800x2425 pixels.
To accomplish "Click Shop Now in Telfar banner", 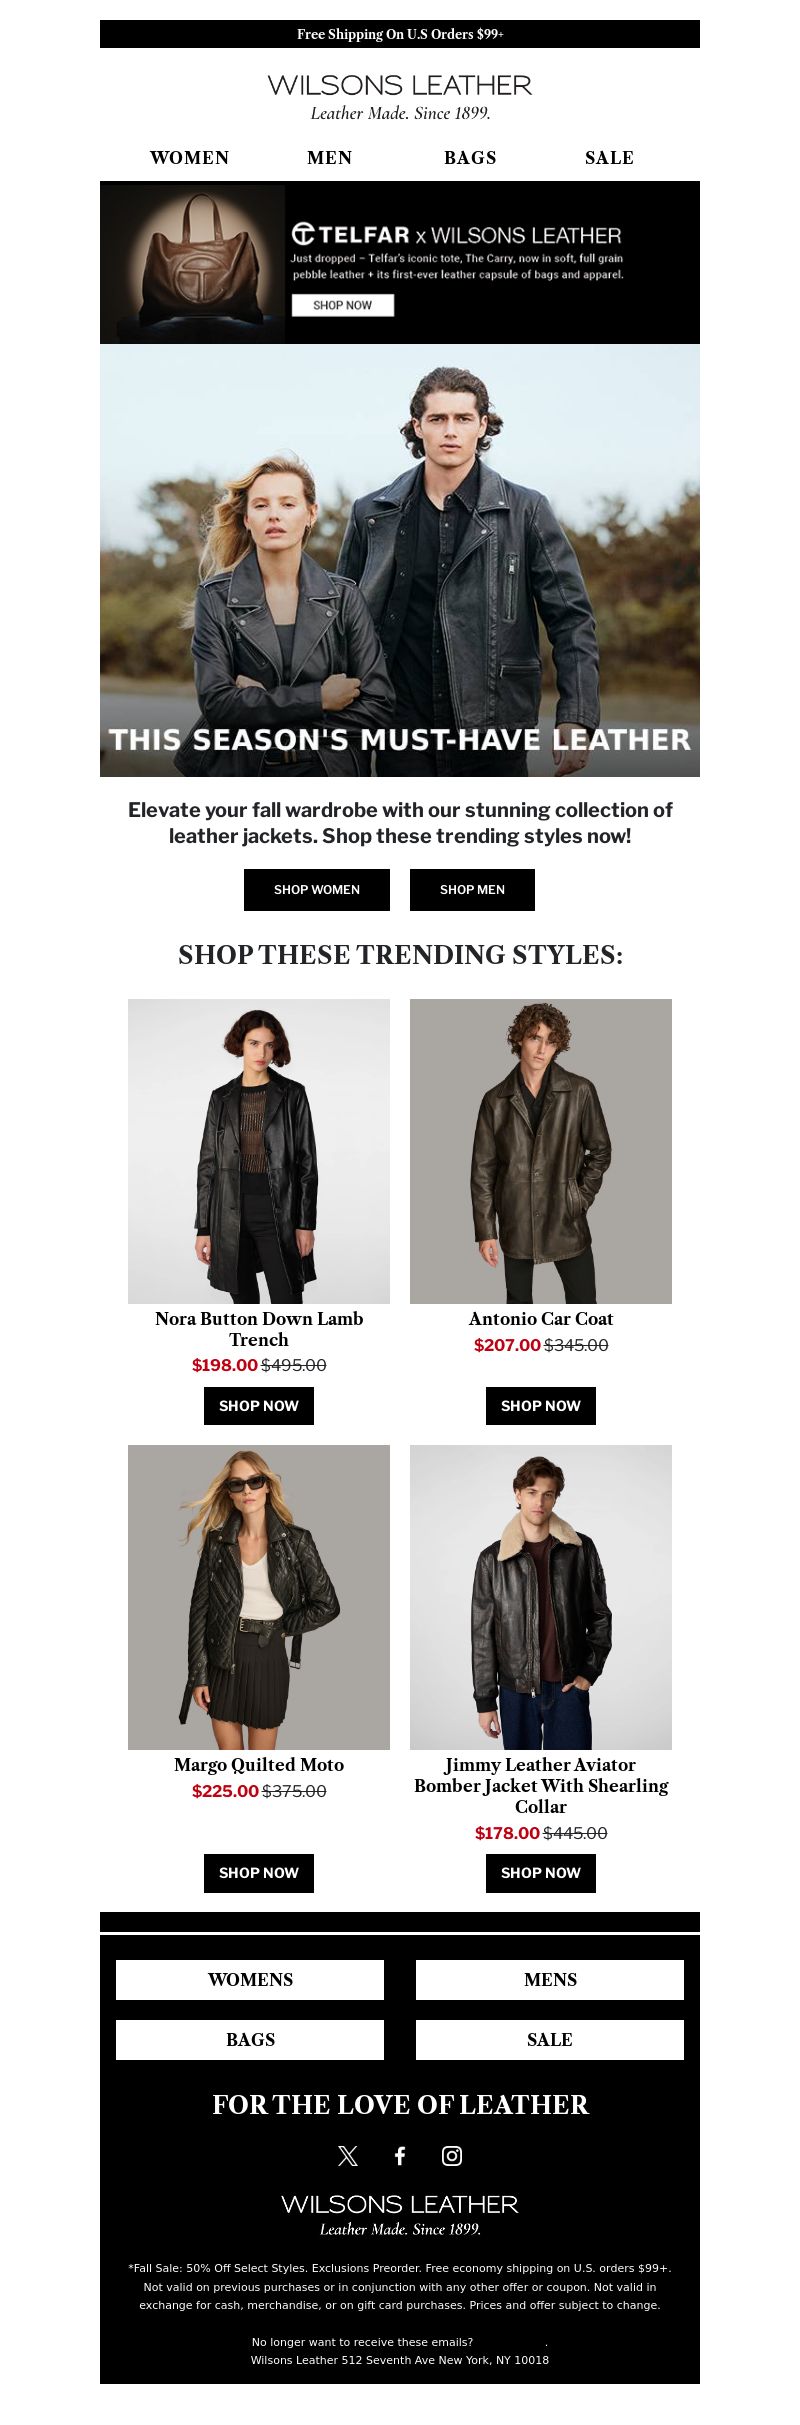I will [343, 305].
